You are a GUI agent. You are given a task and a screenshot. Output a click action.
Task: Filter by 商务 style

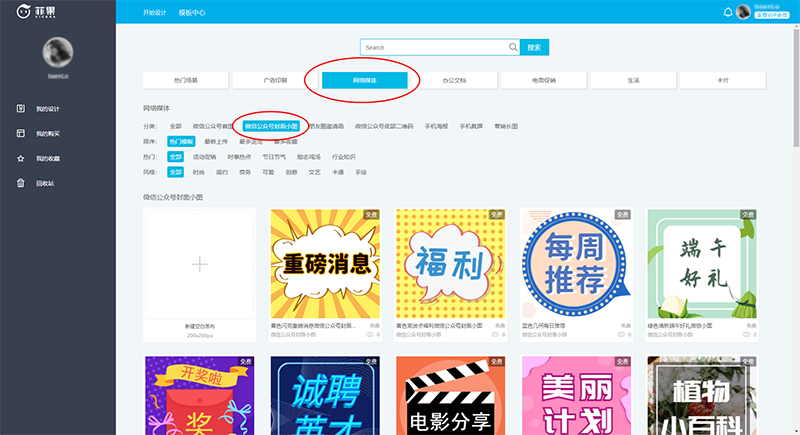245,172
